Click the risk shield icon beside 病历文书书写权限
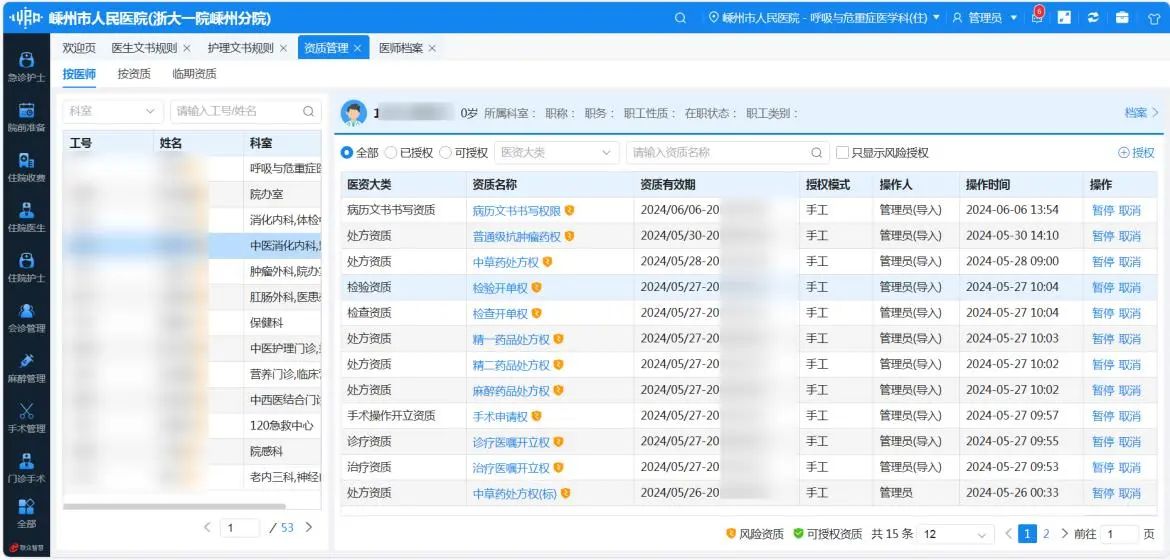Screen dimensions: 1170x560 (x=569, y=211)
